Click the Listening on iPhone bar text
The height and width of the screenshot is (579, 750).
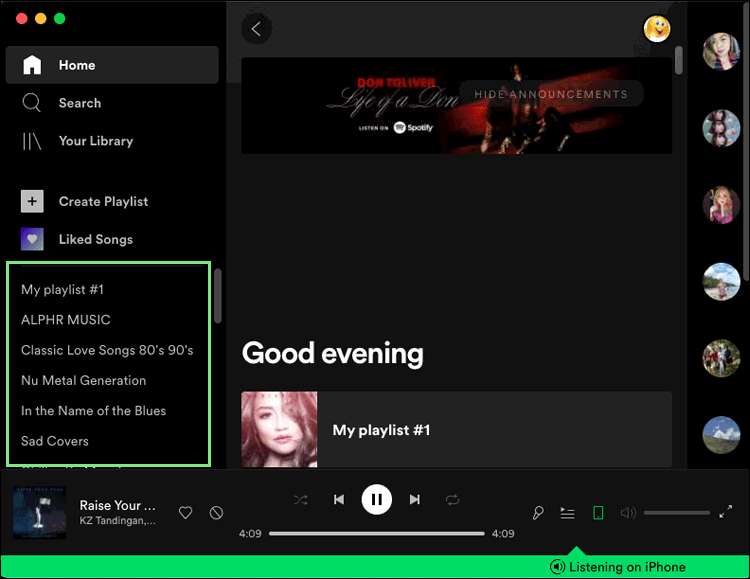[x=627, y=567]
